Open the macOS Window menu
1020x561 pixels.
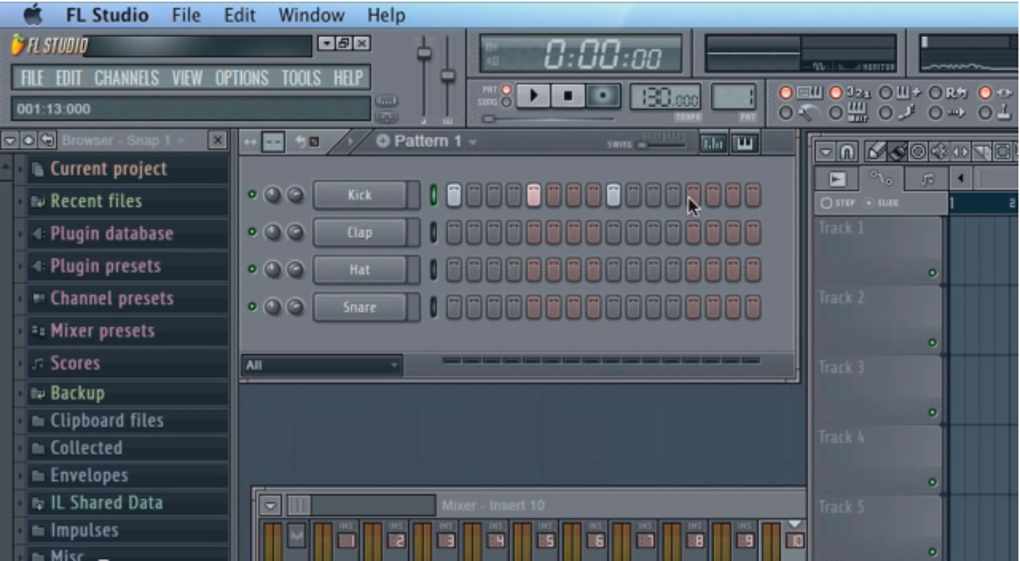(x=311, y=14)
